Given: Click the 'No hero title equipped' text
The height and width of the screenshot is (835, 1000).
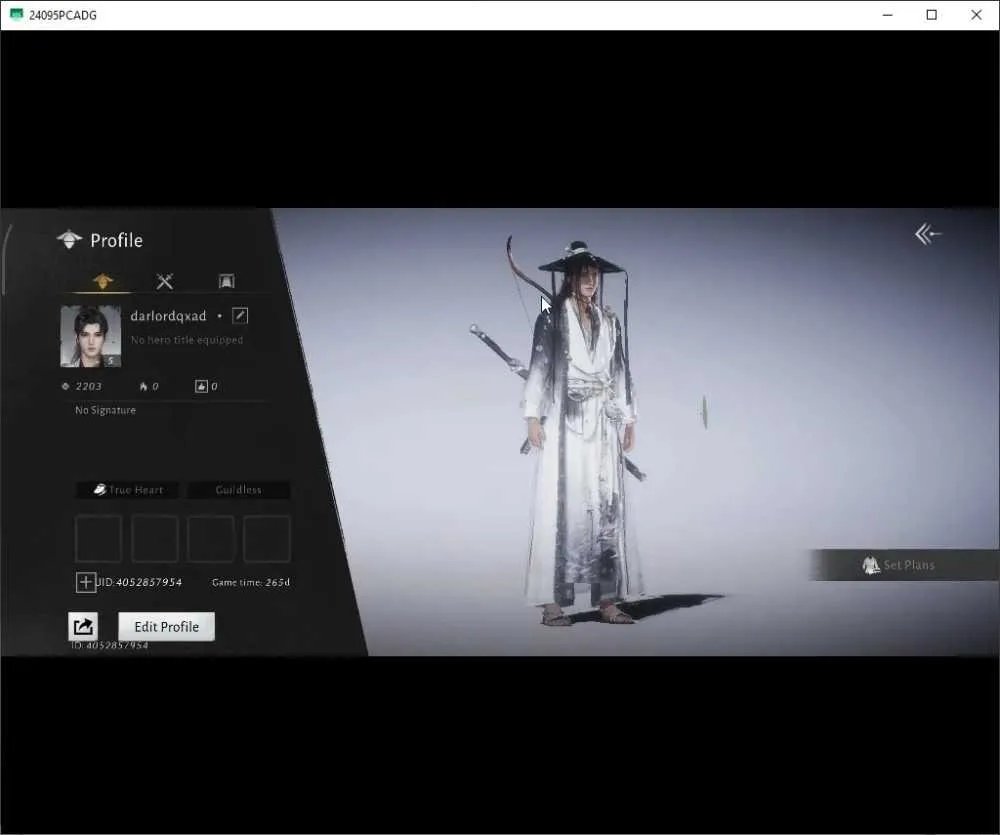Looking at the screenshot, I should (187, 340).
